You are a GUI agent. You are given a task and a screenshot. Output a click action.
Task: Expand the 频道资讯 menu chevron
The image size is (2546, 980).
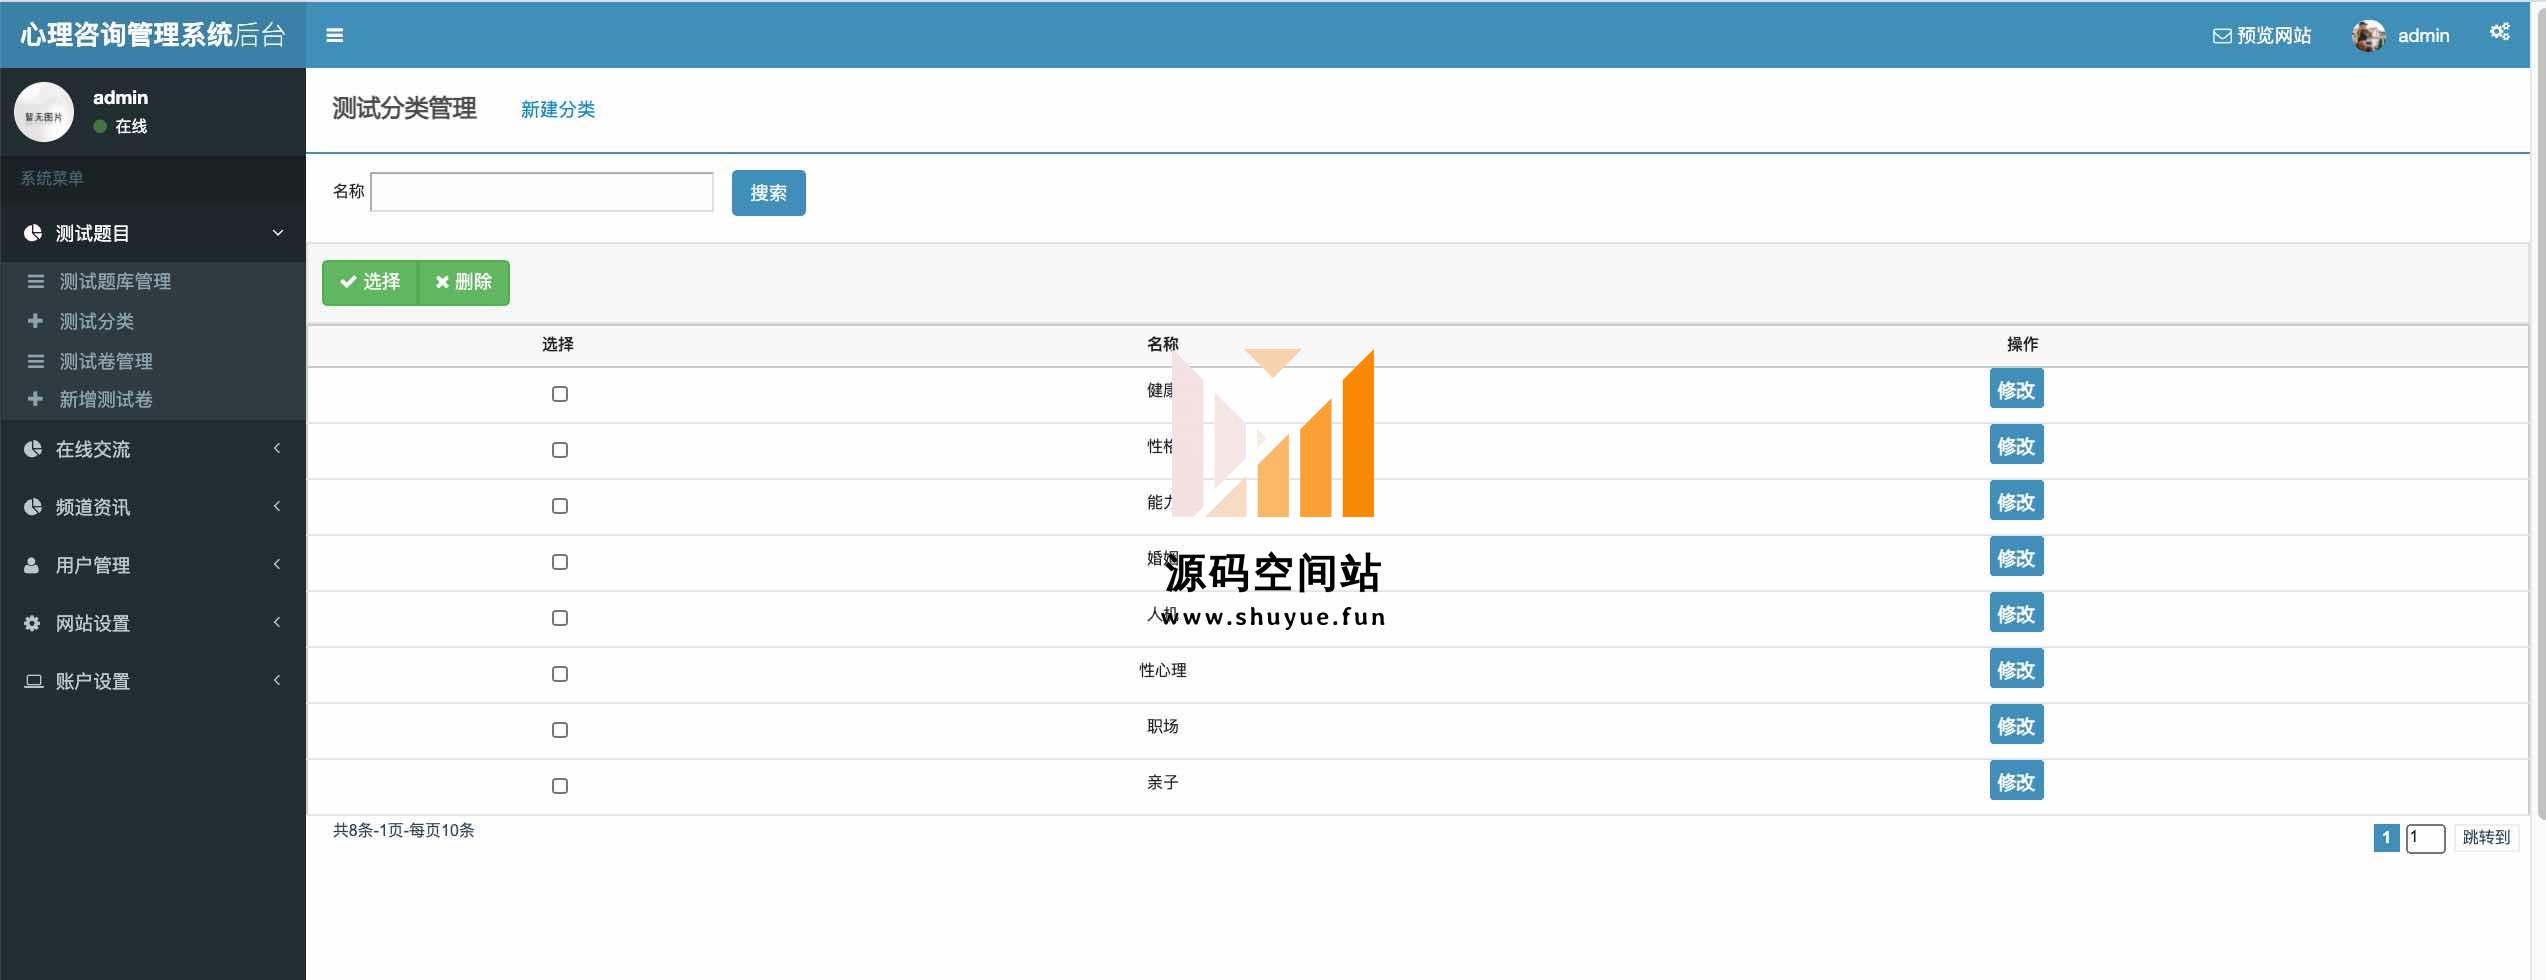tap(277, 506)
